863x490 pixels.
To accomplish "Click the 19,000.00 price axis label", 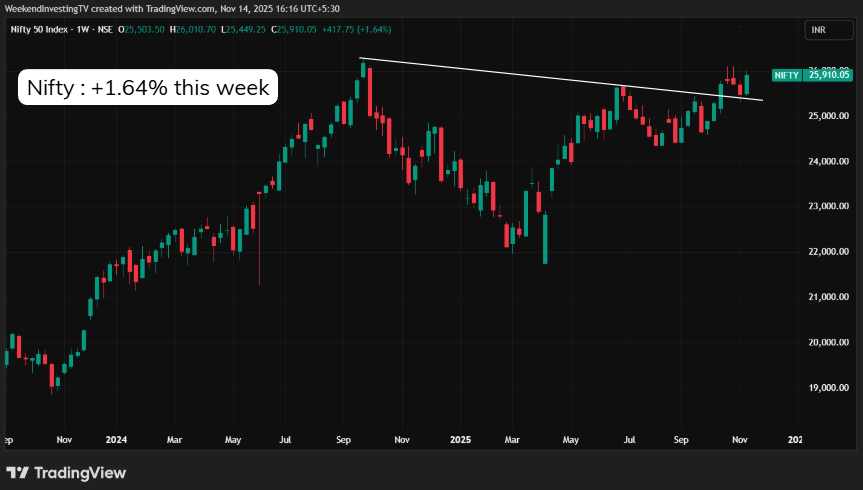I will click(829, 388).
